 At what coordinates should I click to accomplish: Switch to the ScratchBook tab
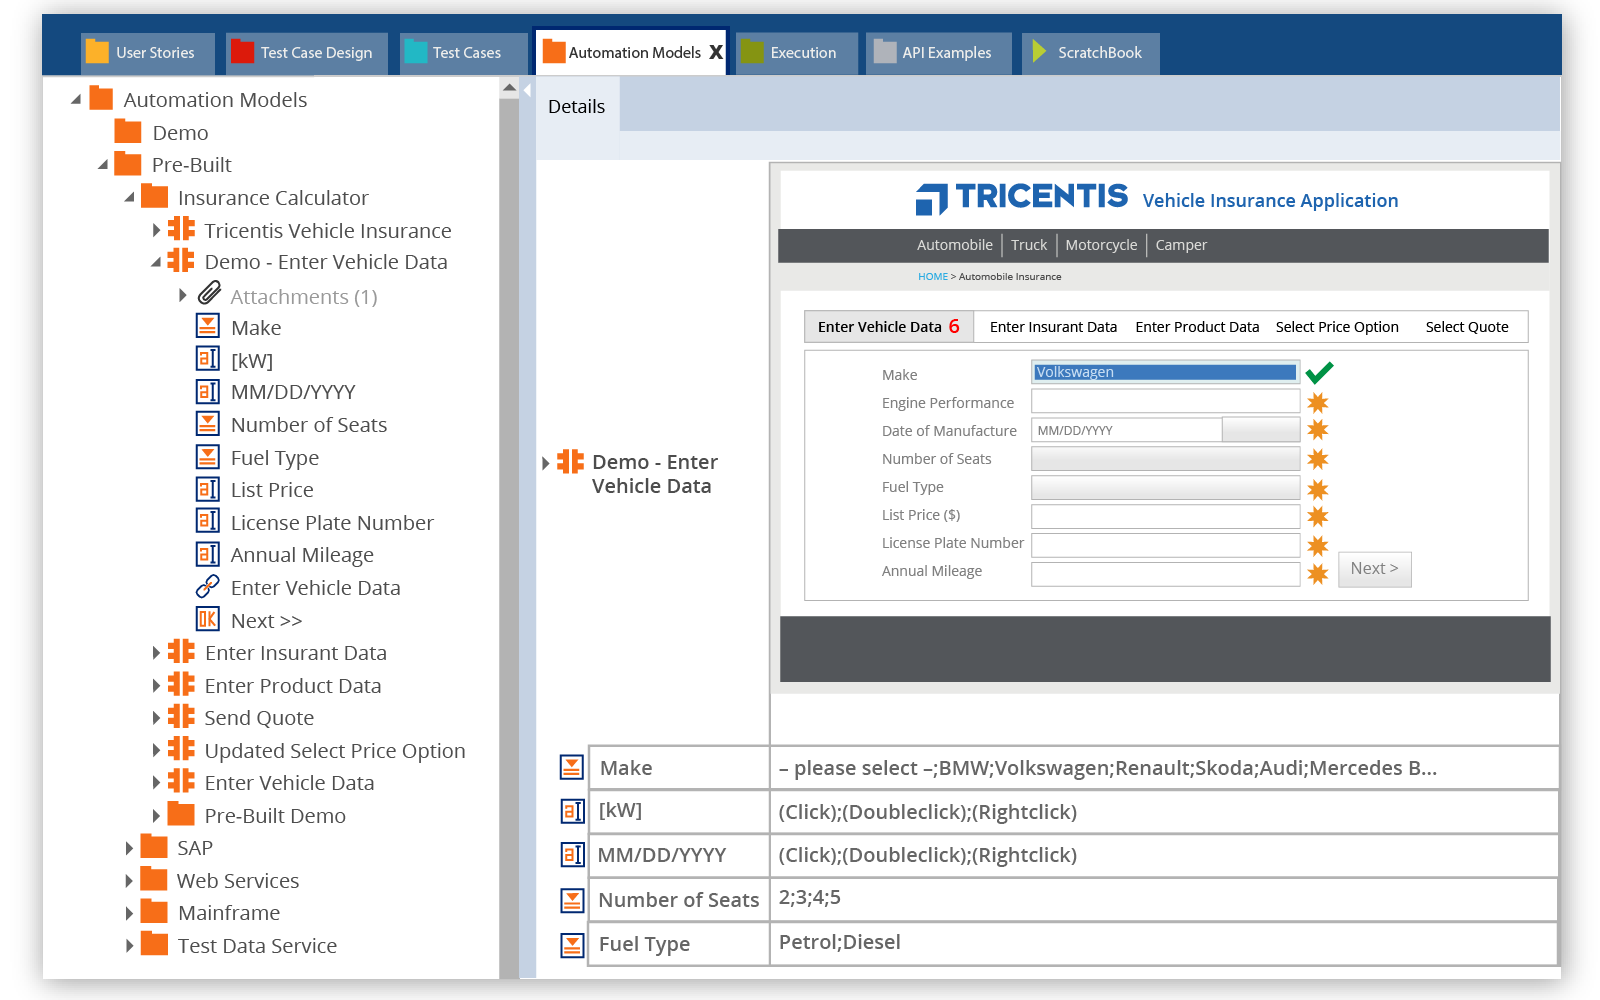(x=1092, y=53)
